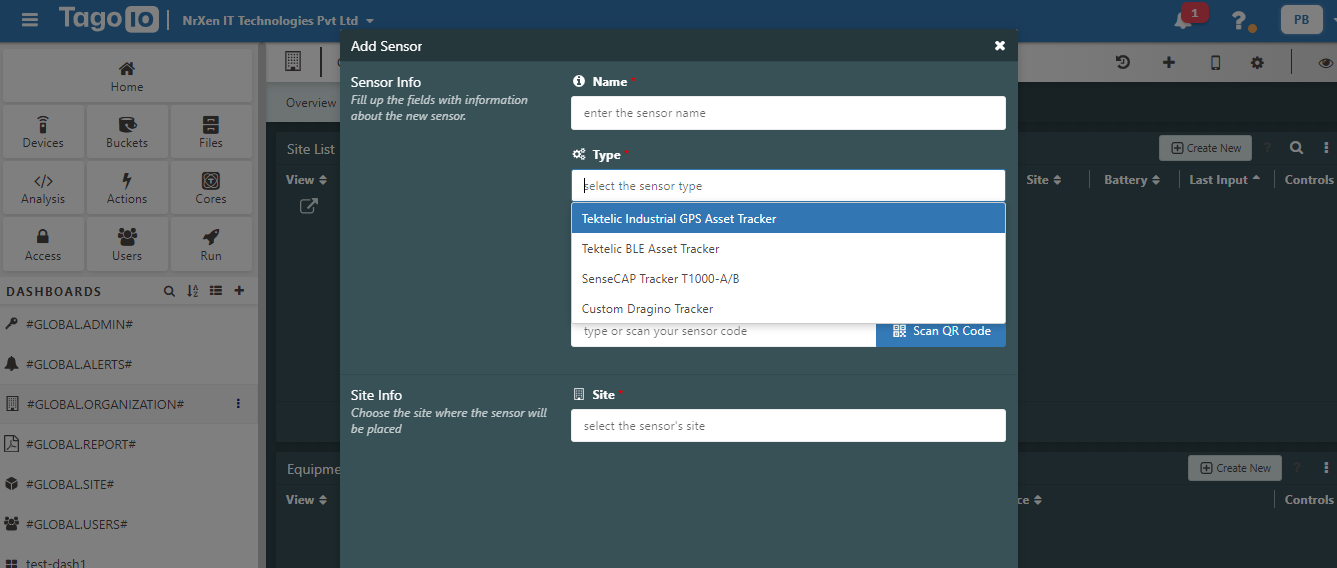Close the Add Sensor dialog
This screenshot has width=1337, height=568.
click(1000, 46)
